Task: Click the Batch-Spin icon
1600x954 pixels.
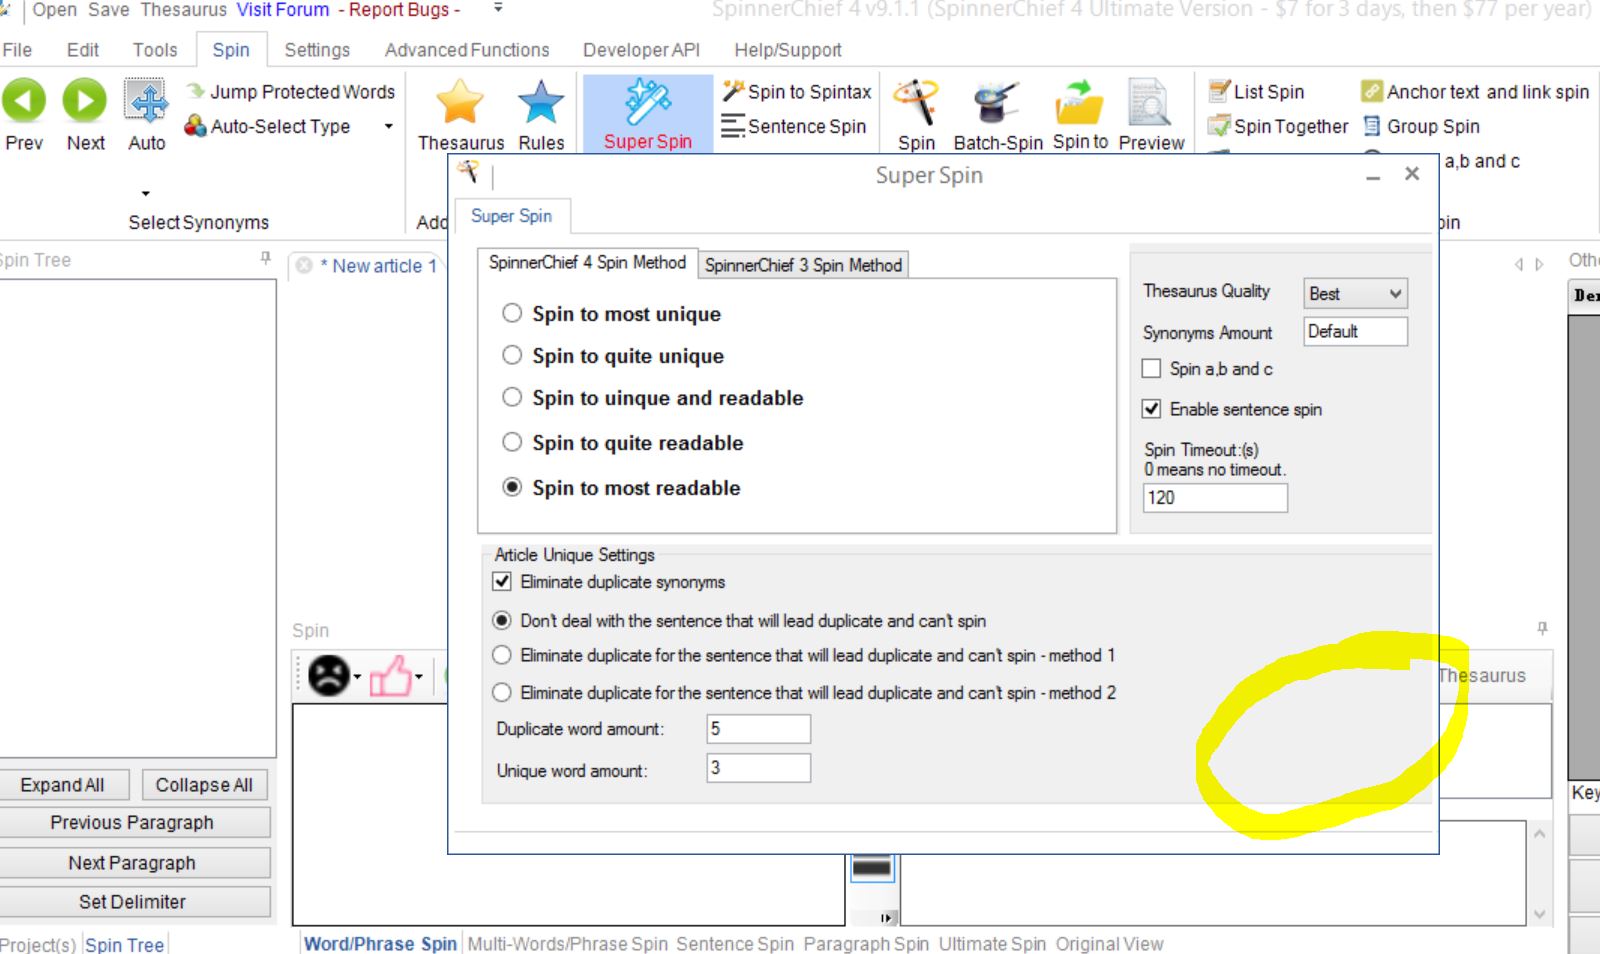Action: coord(997,102)
